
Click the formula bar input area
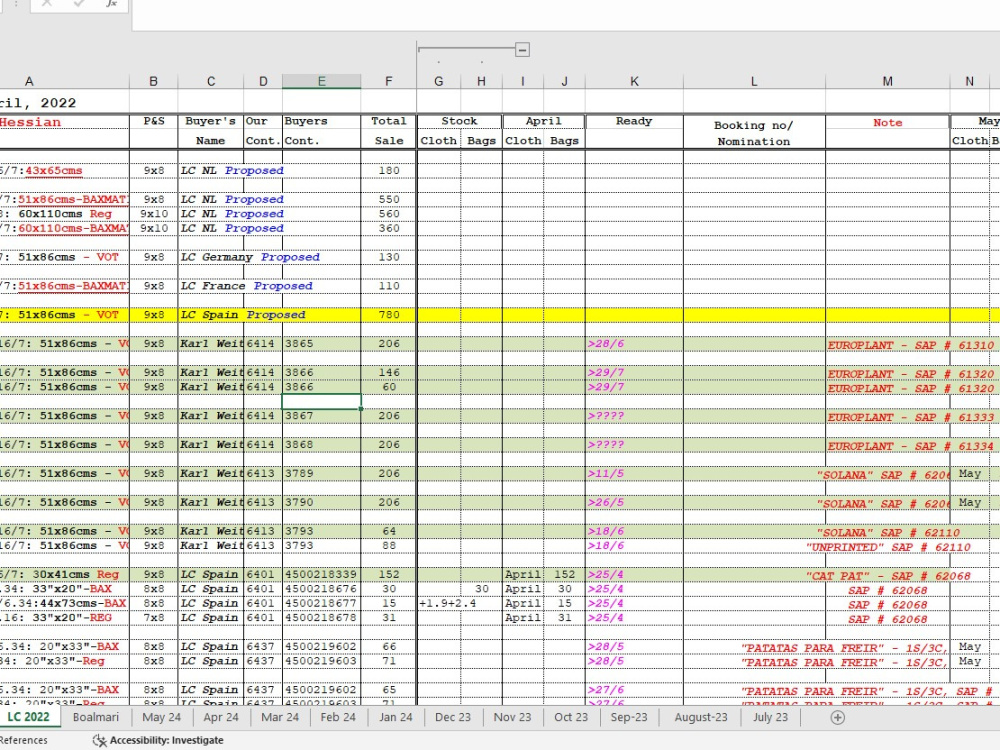[x=566, y=13]
